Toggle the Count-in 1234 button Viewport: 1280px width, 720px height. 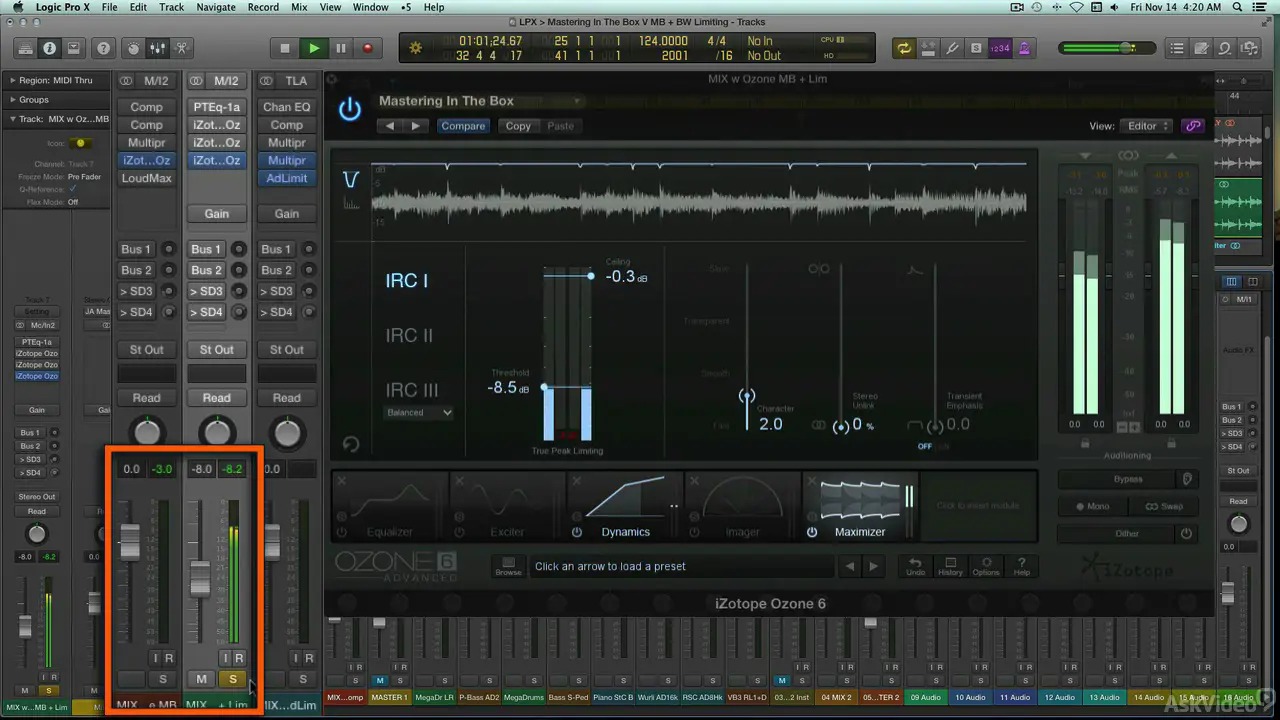tap(1000, 48)
